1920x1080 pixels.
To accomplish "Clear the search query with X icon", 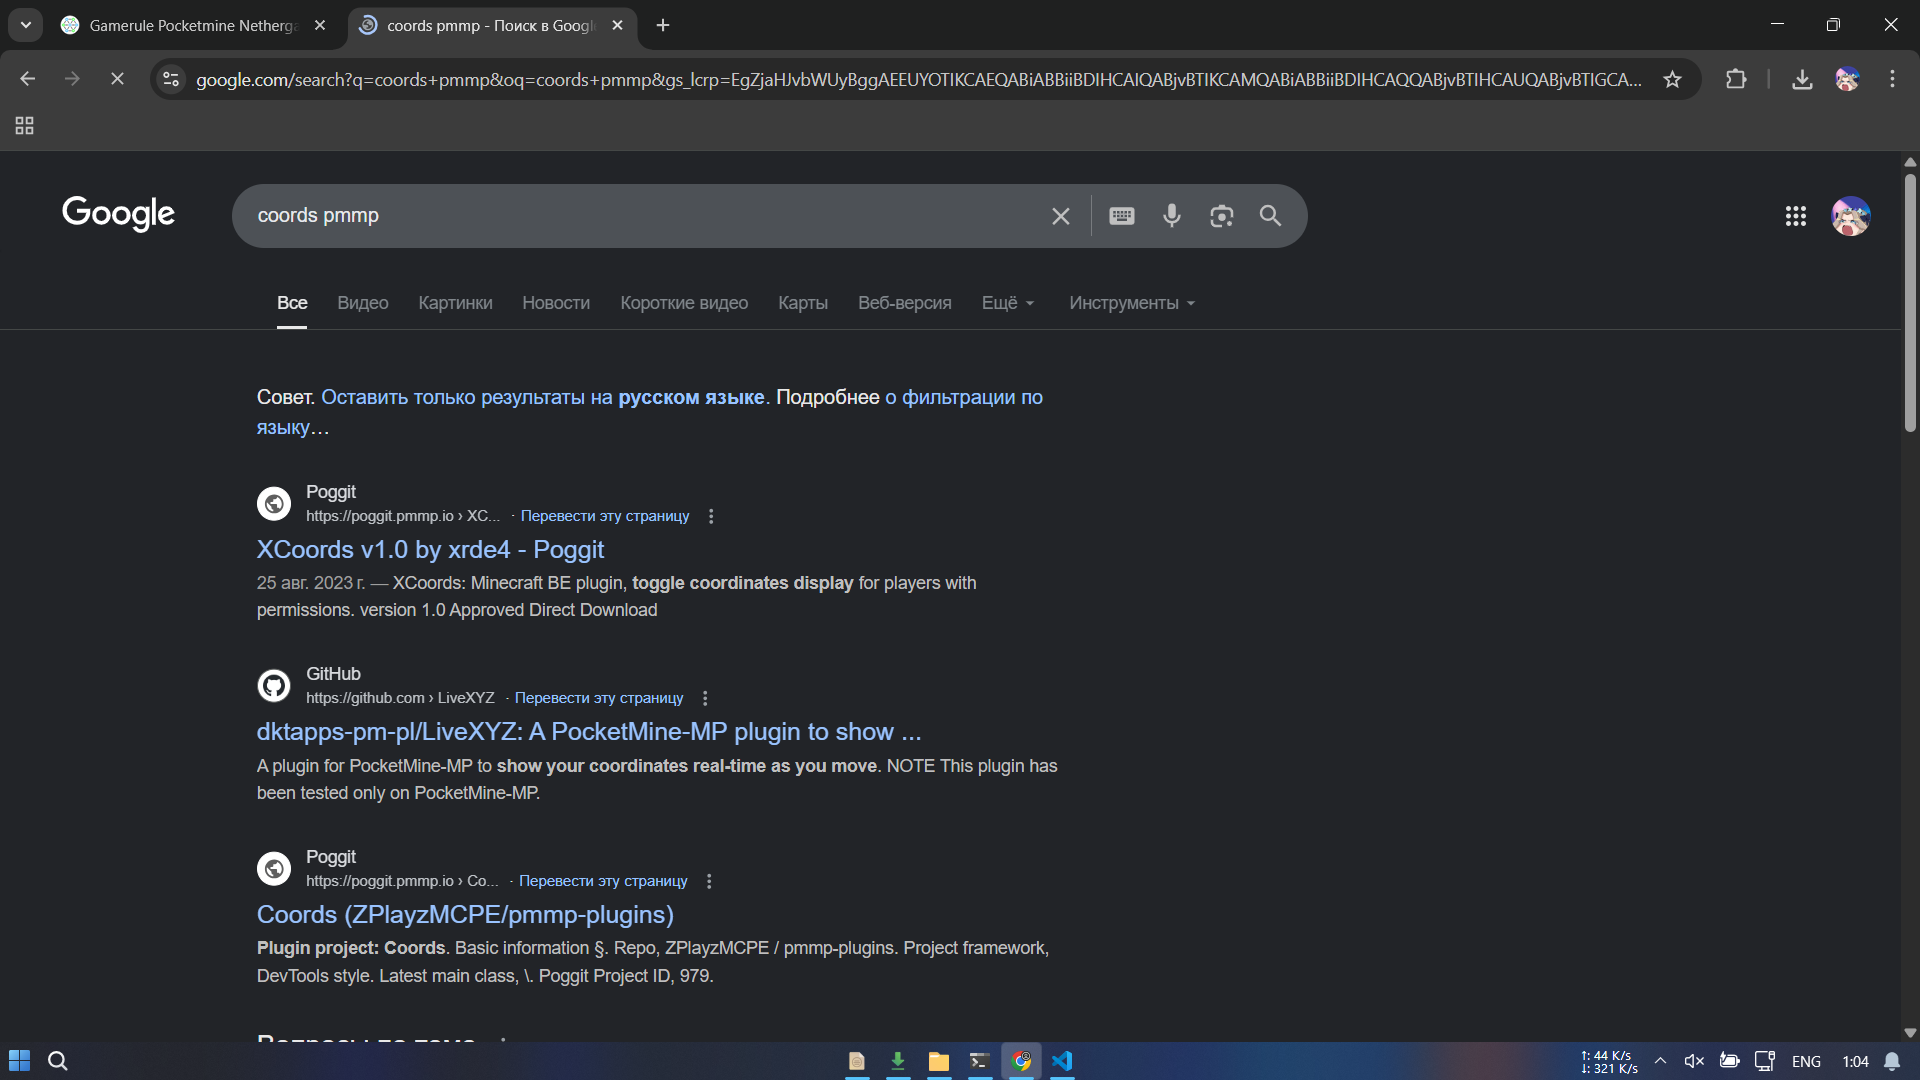I will pos(1061,216).
